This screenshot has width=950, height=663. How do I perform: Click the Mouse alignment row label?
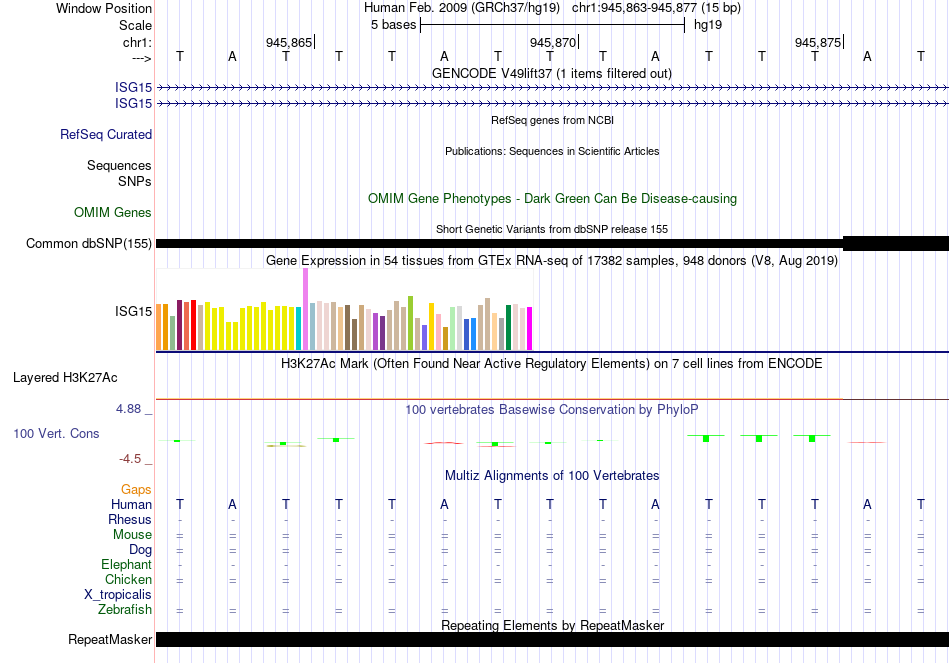[132, 535]
